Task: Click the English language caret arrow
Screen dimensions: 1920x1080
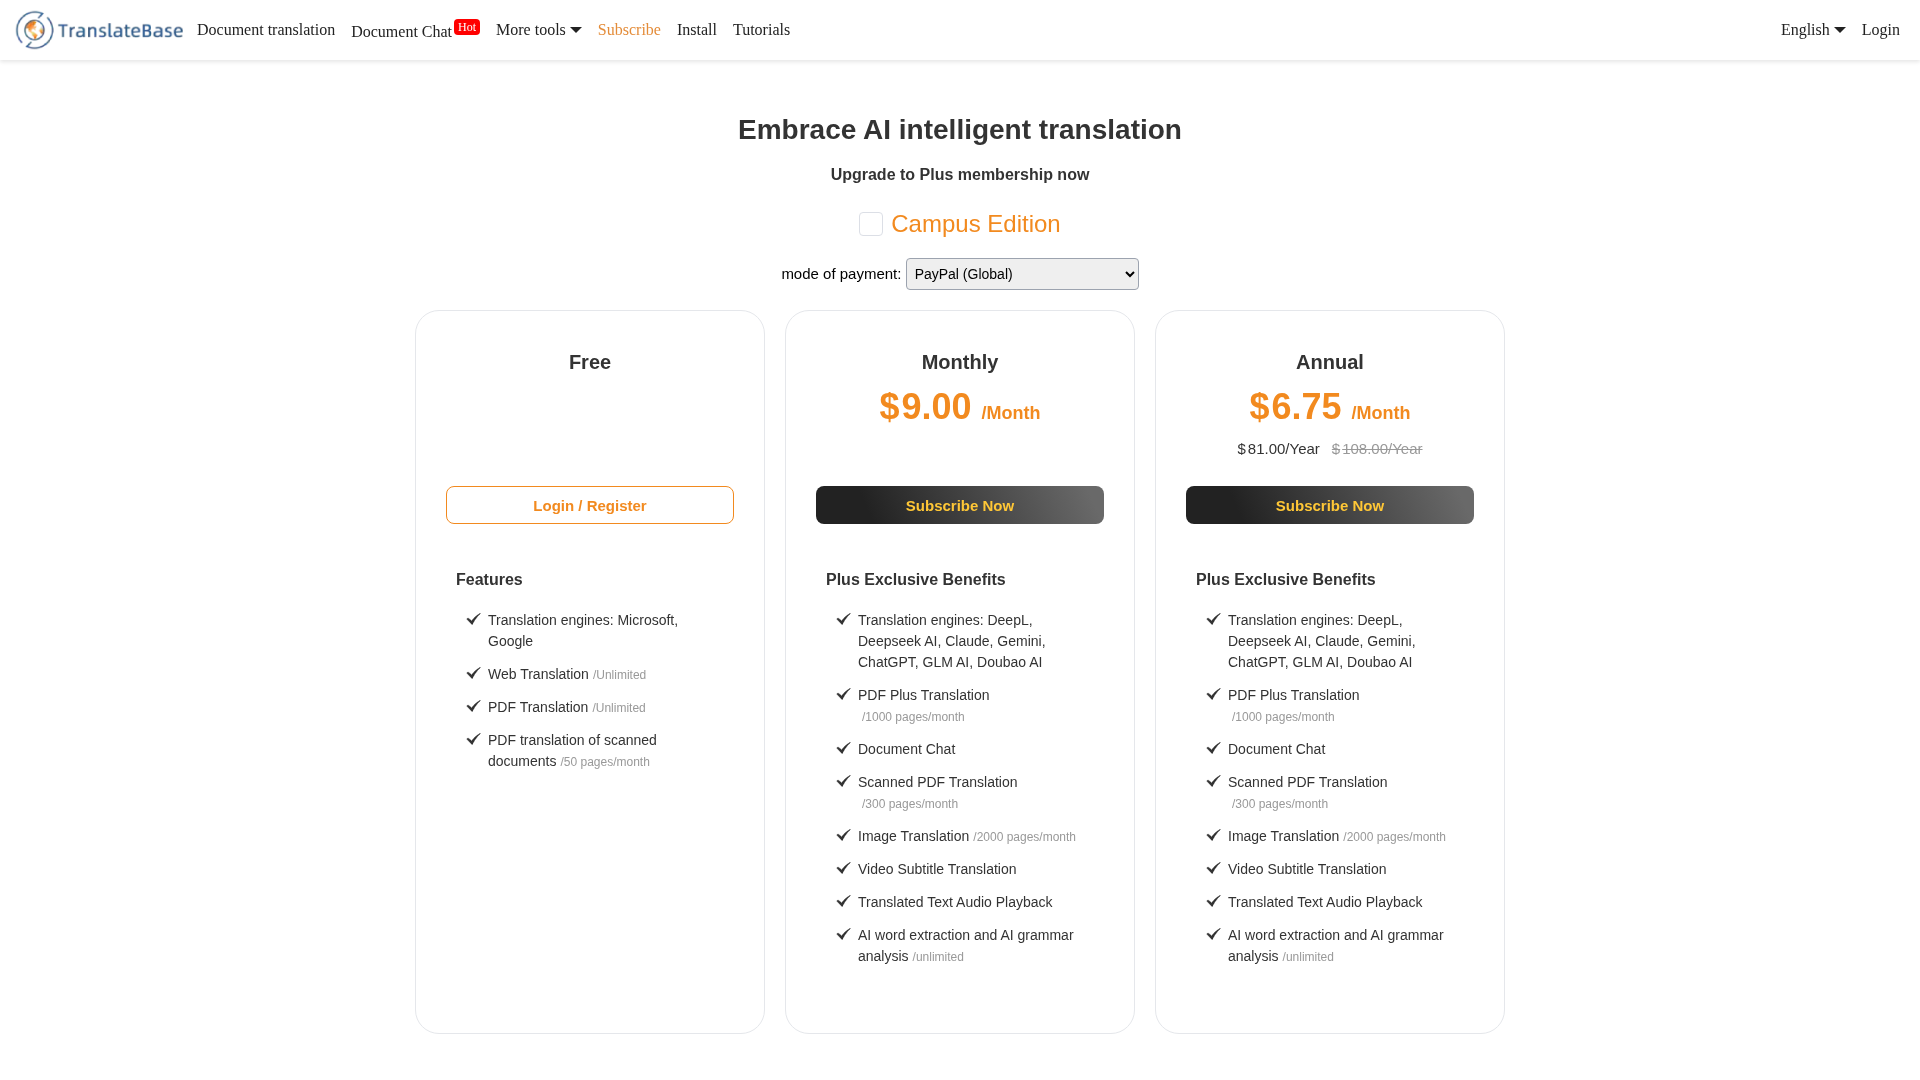Action: tap(1840, 30)
